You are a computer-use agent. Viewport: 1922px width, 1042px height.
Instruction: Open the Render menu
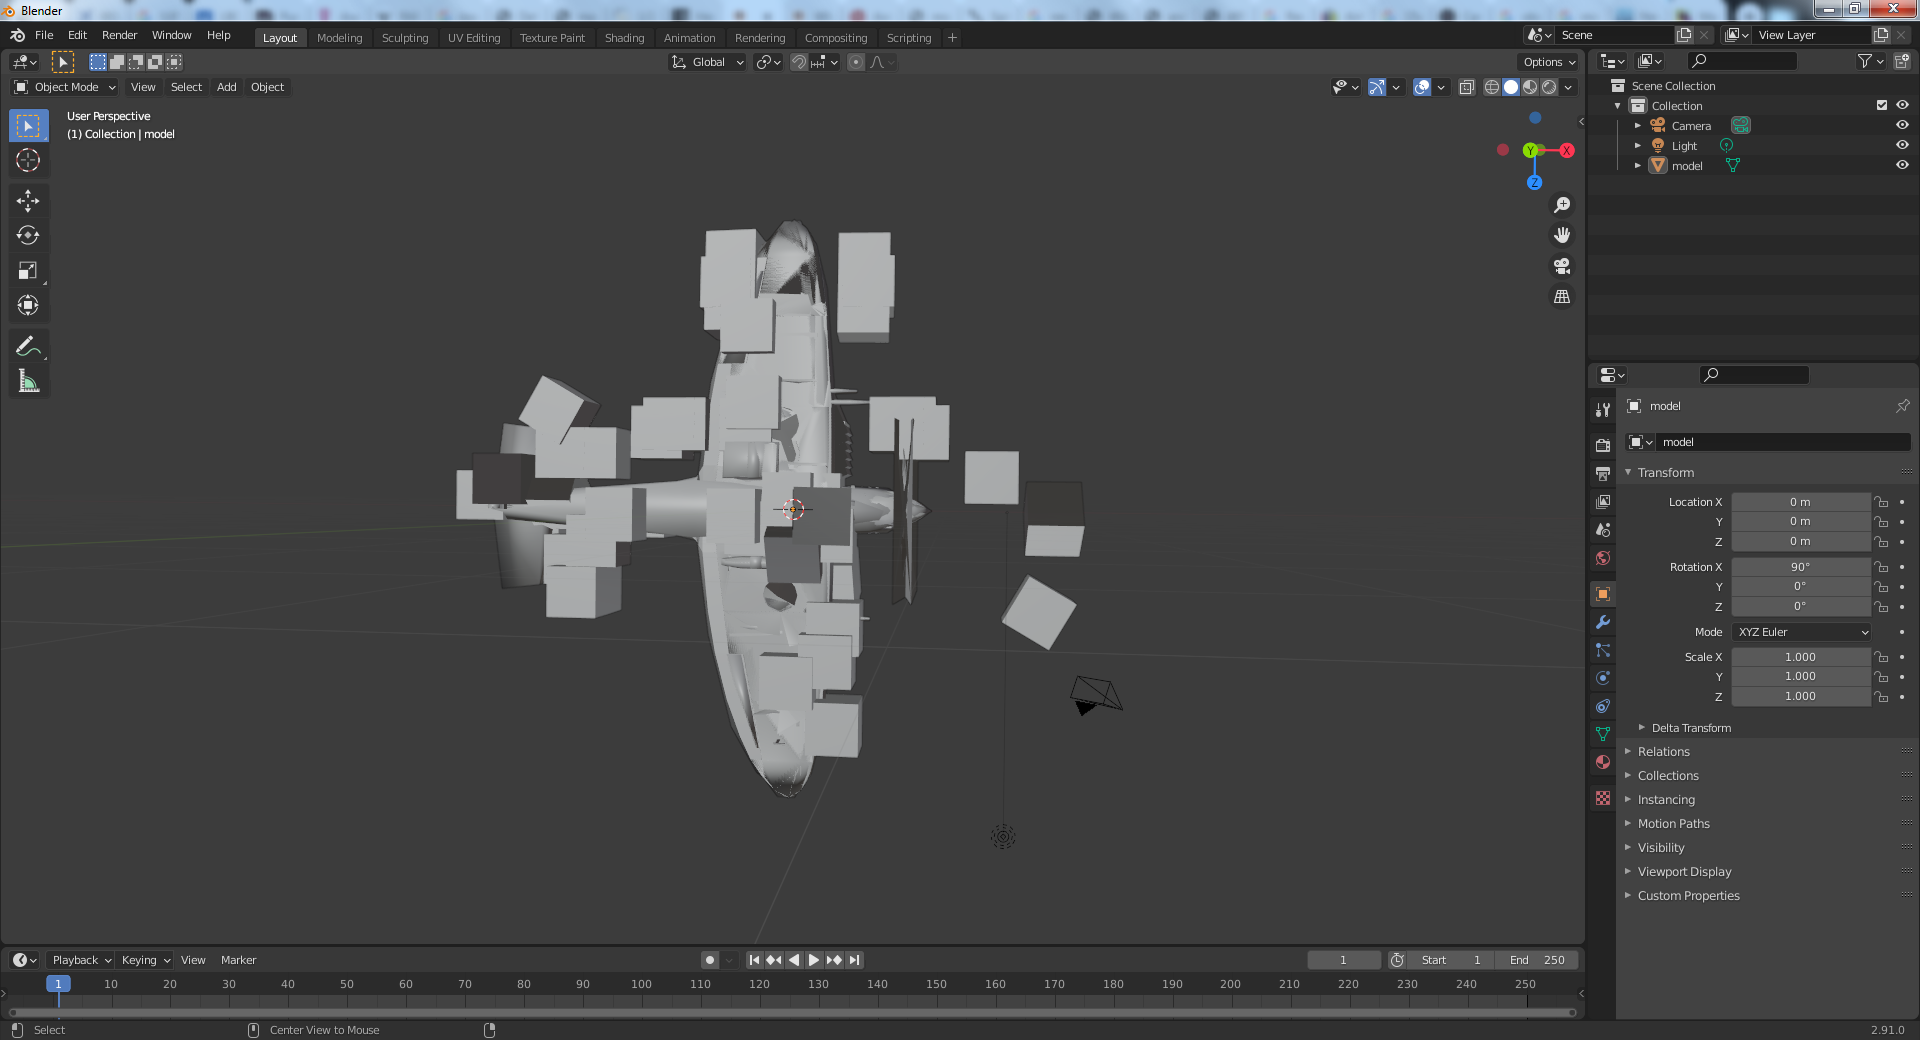tap(120, 35)
